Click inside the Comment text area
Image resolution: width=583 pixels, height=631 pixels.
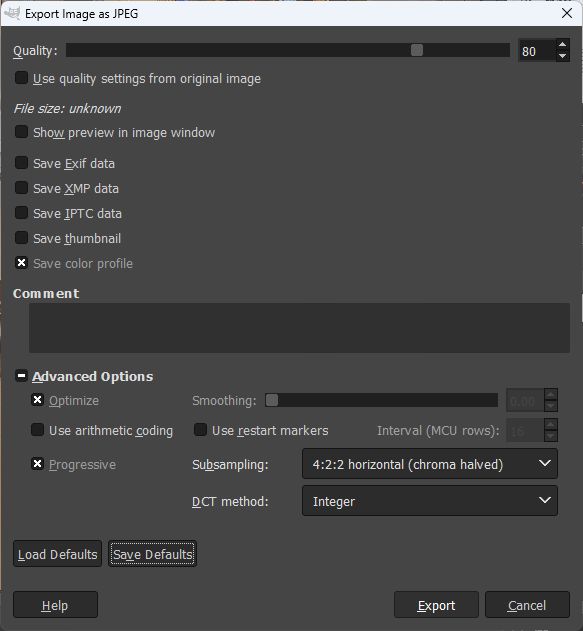299,328
